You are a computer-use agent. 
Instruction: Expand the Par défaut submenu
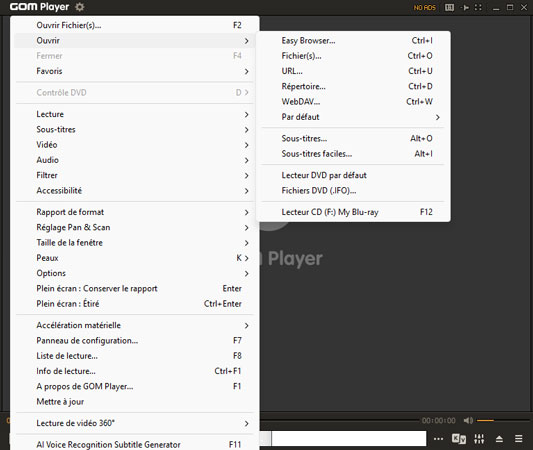[353, 117]
